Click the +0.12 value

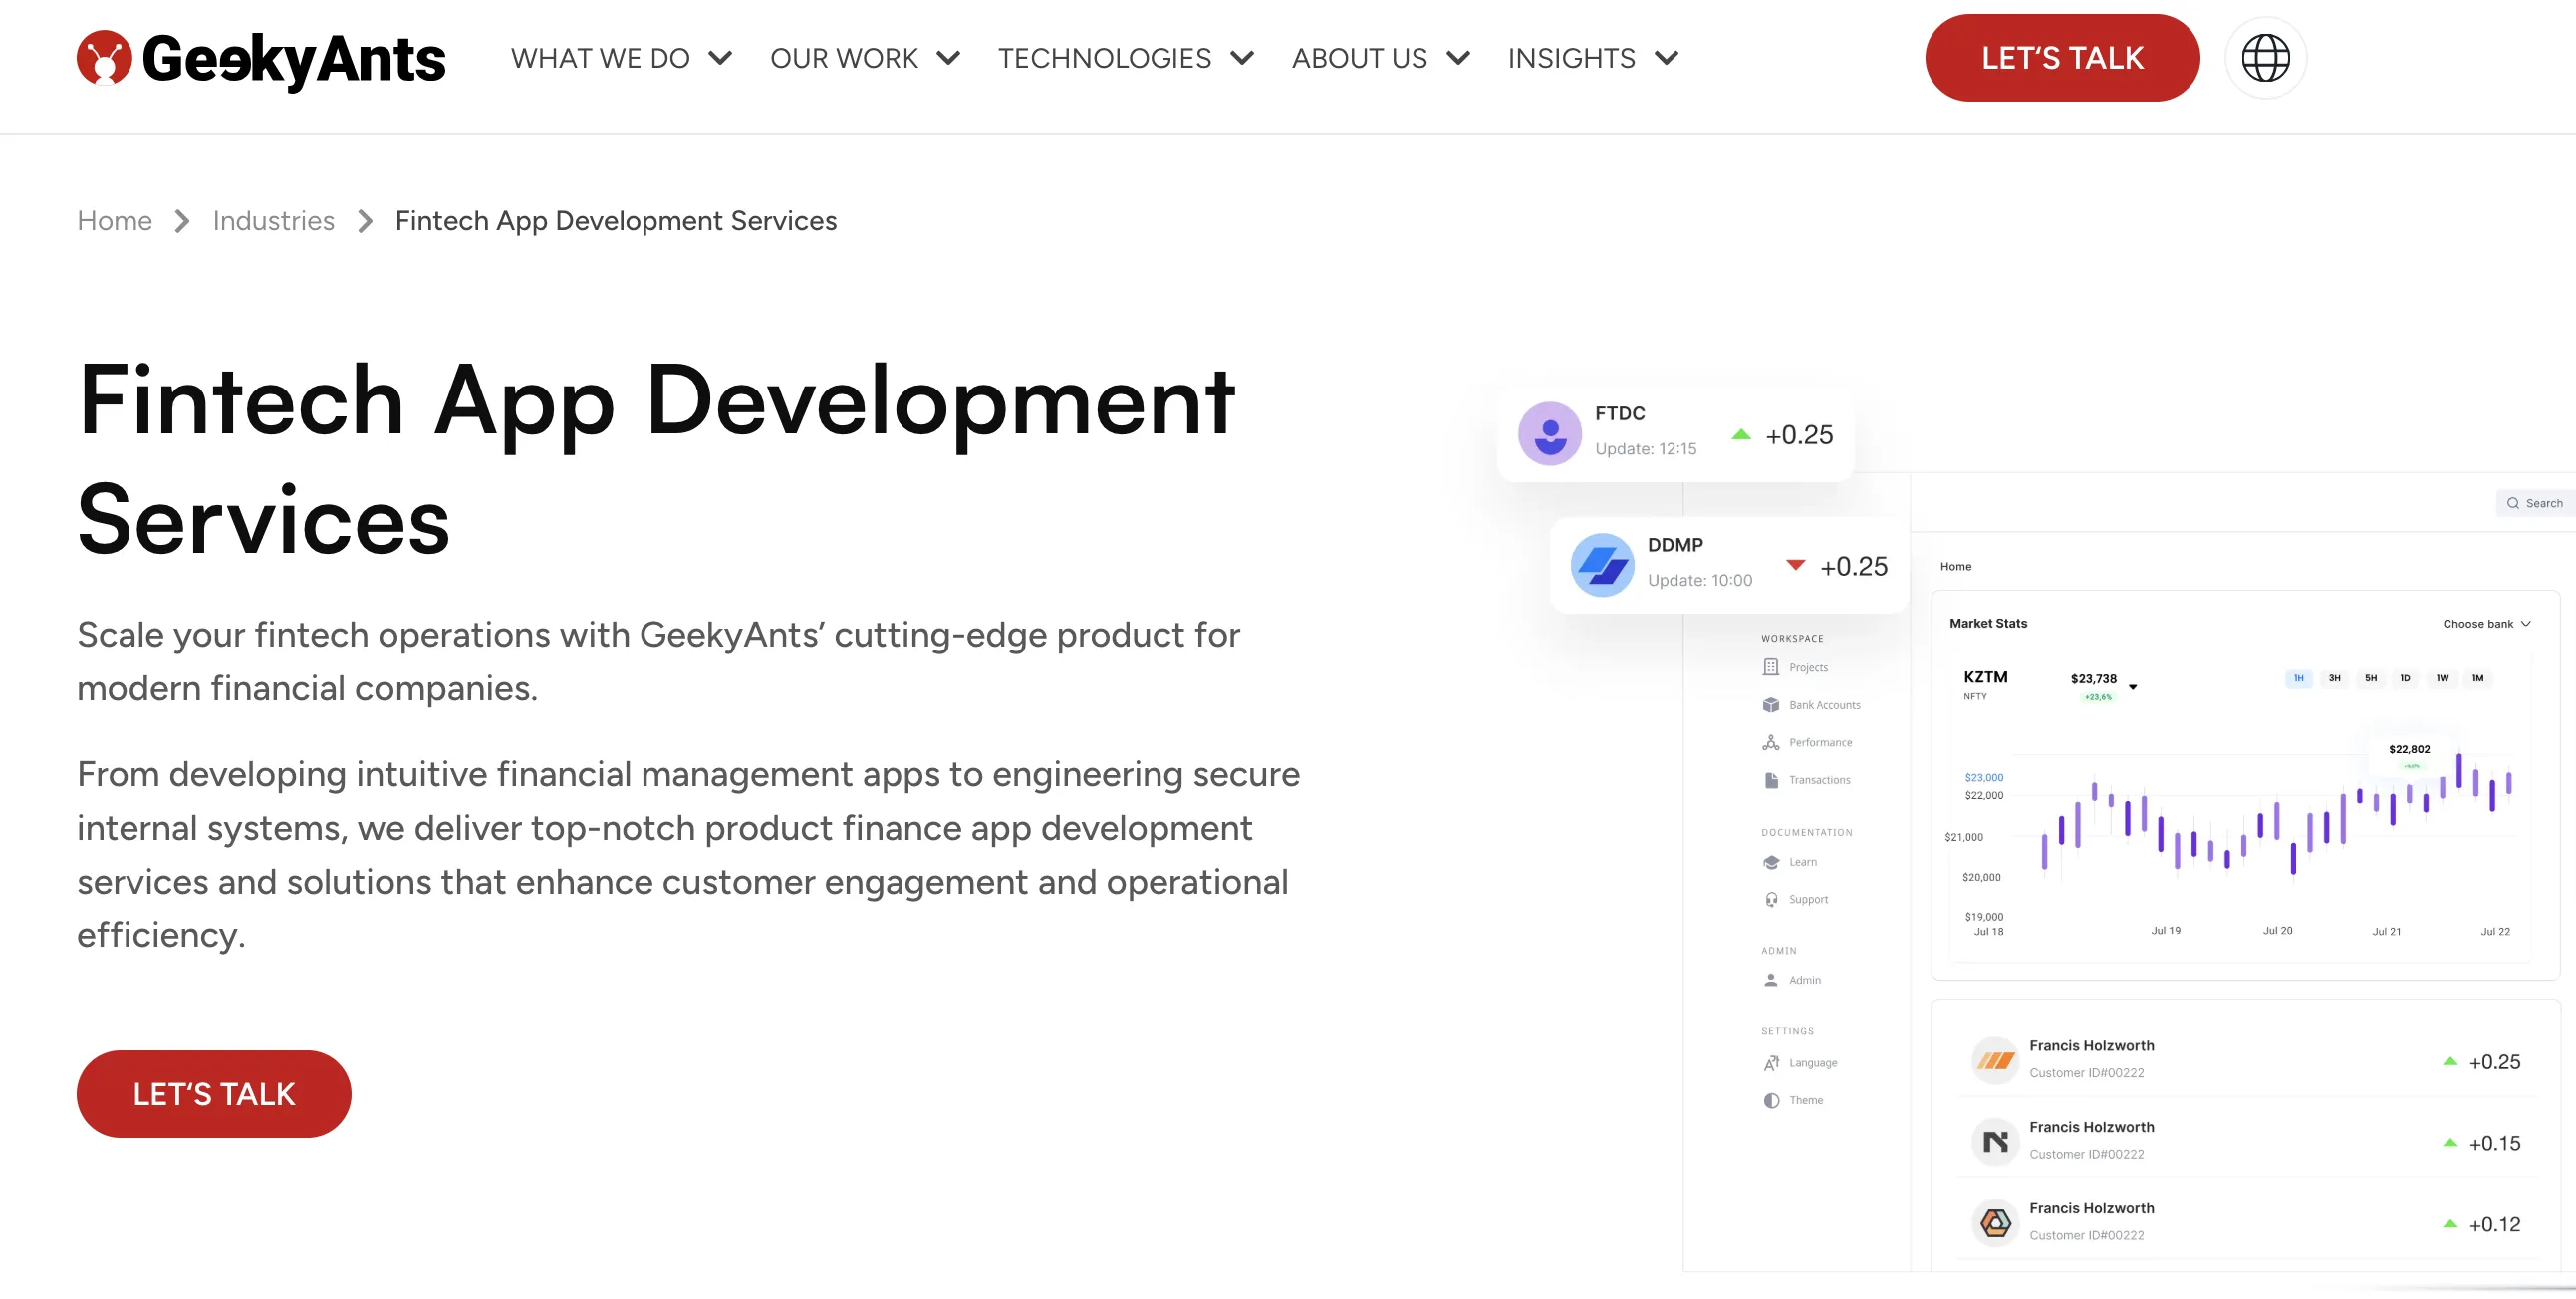(x=2494, y=1225)
